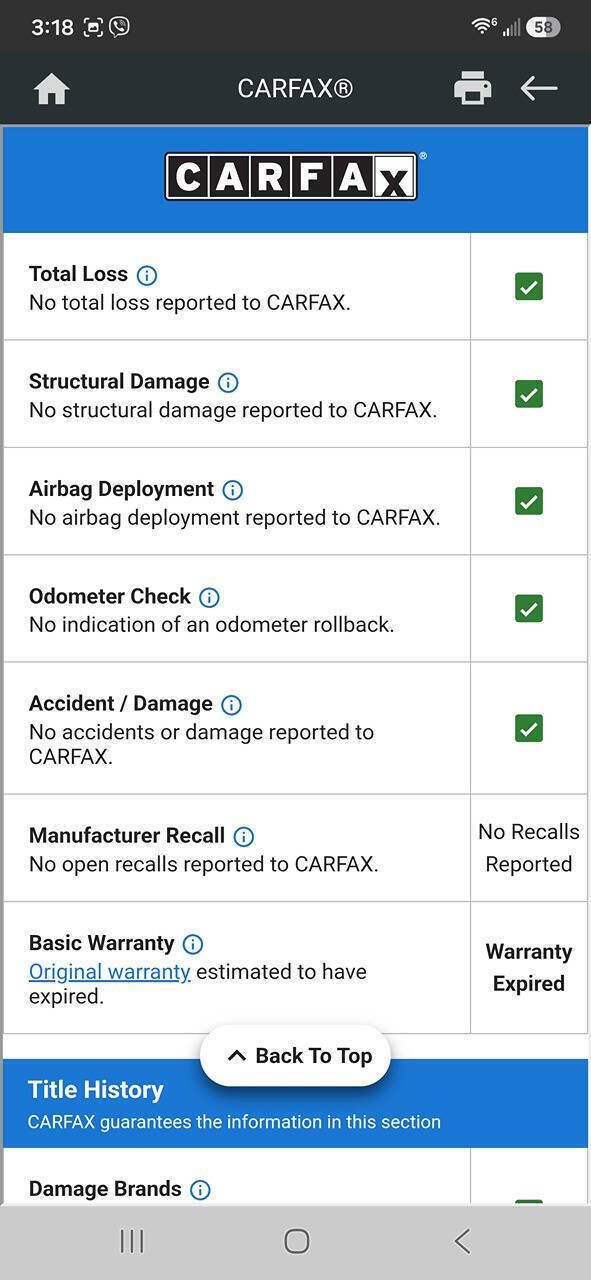
Task: Tap info icon next to Airbag Deployment
Action: coord(232,490)
